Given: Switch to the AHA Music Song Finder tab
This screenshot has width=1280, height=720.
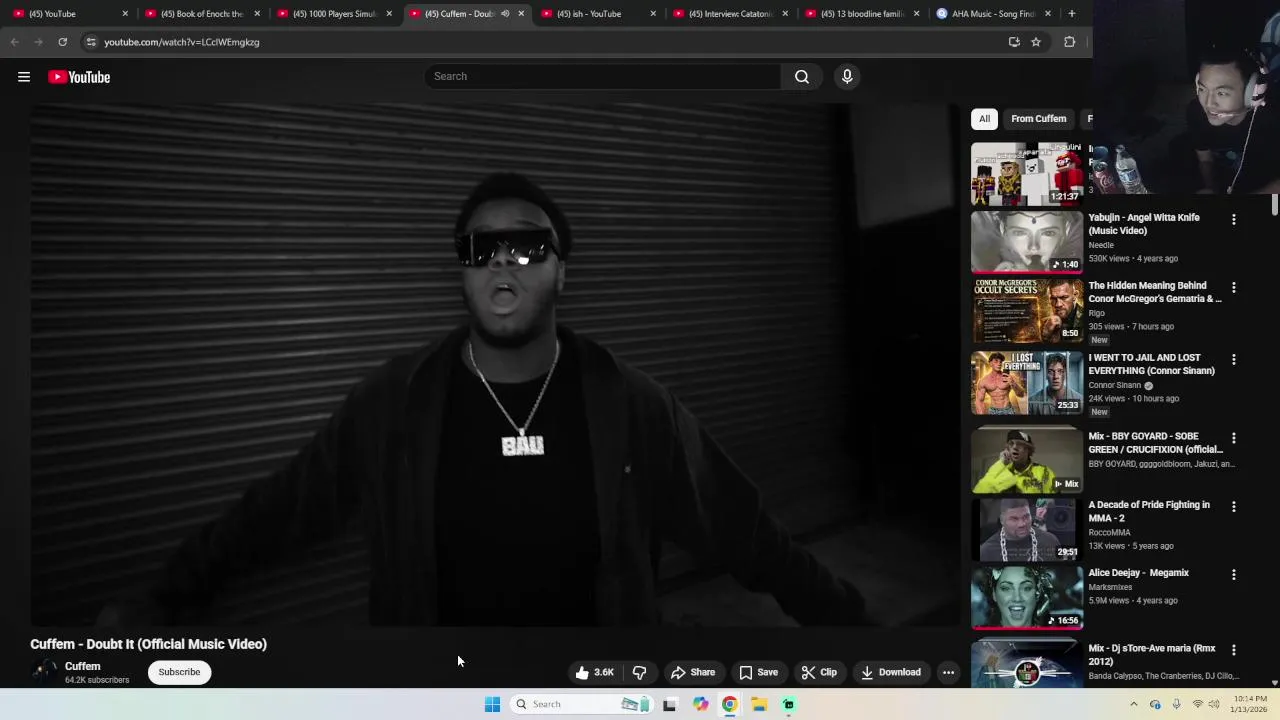Looking at the screenshot, I should 992,14.
